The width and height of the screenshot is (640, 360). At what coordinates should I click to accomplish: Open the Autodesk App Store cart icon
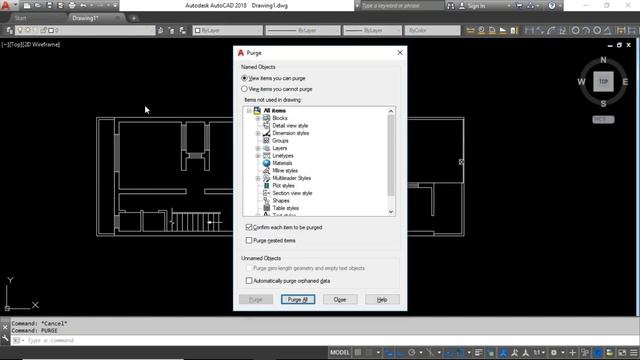[x=519, y=6]
